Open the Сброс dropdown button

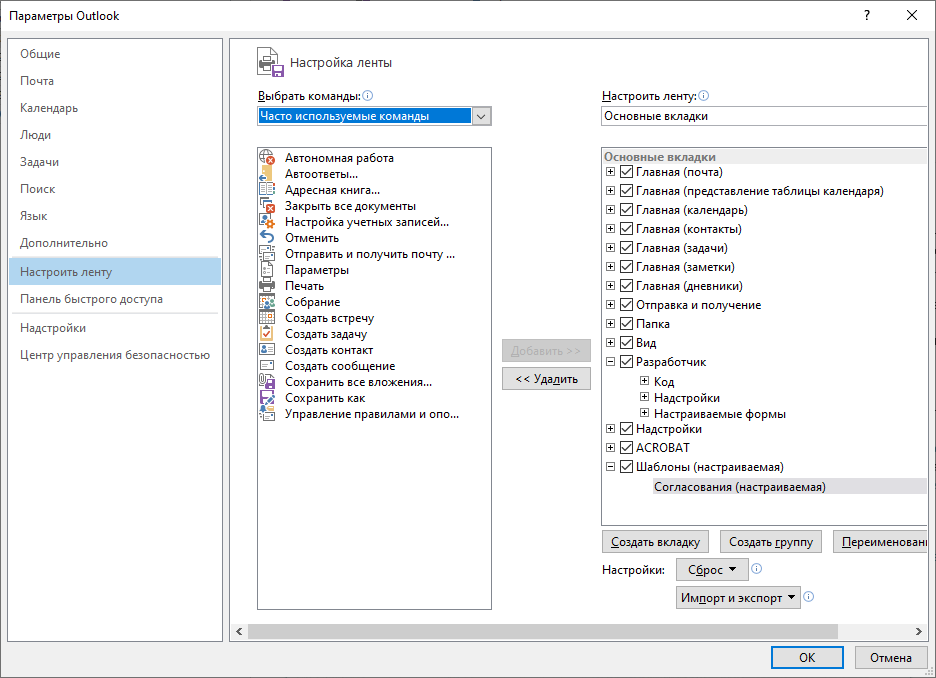click(712, 569)
